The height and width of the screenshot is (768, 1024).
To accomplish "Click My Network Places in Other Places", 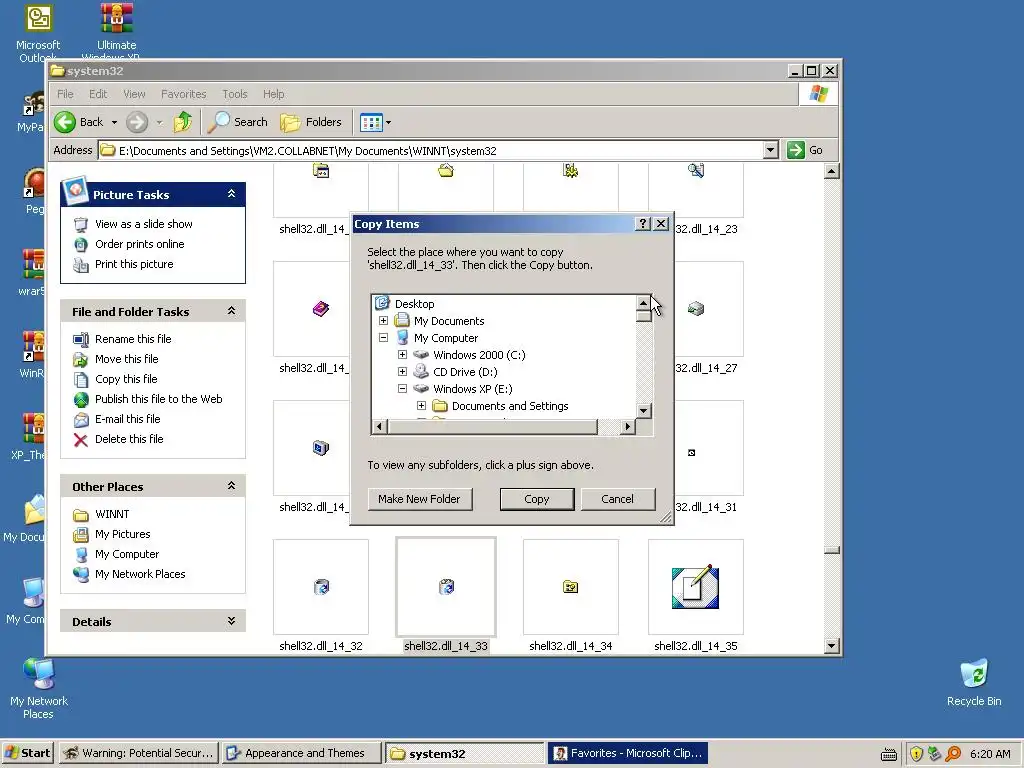I will click(x=140, y=574).
